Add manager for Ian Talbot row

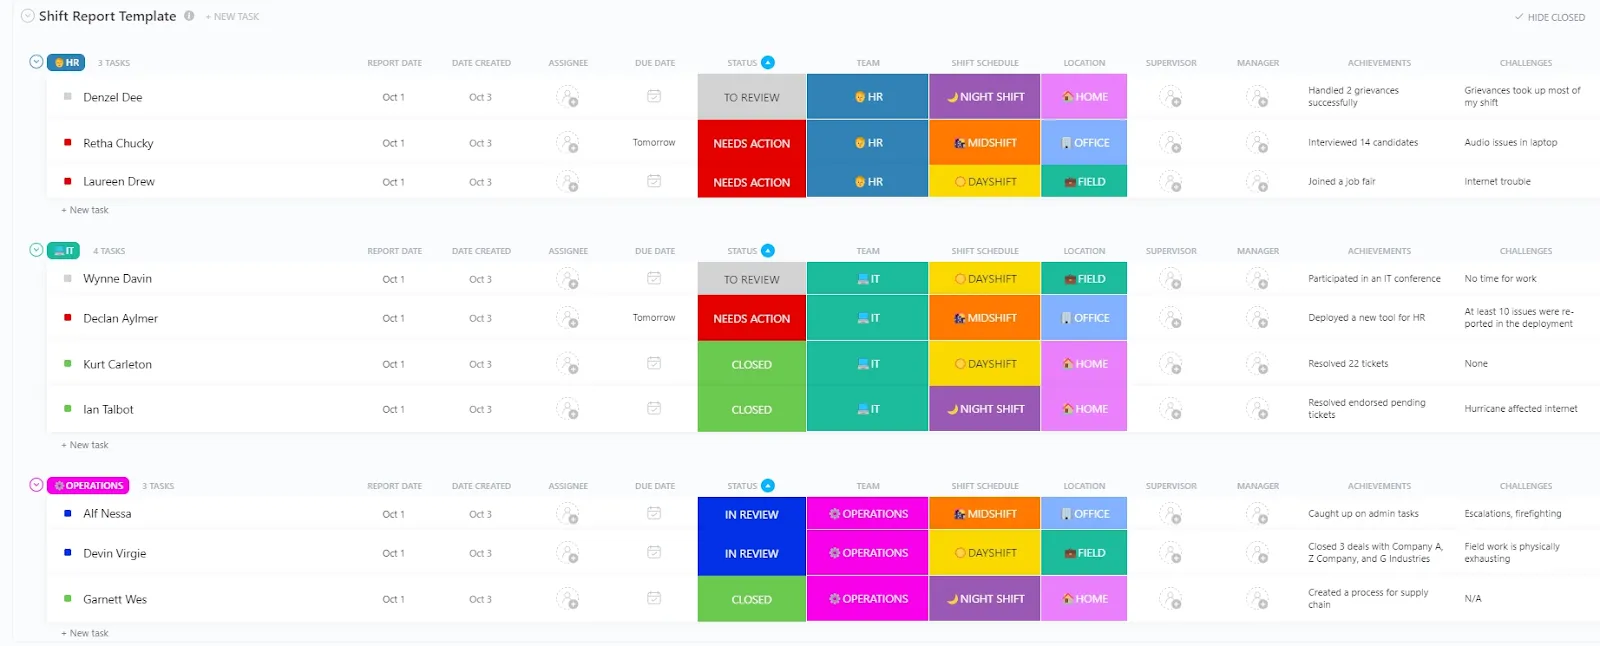click(1257, 409)
